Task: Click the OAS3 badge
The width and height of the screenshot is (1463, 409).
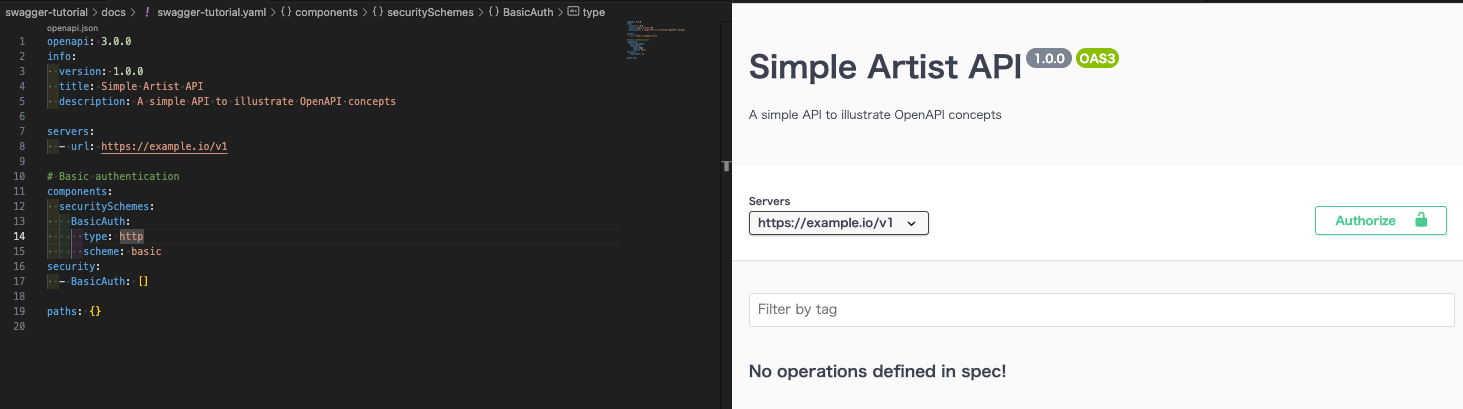Action: coord(1097,58)
